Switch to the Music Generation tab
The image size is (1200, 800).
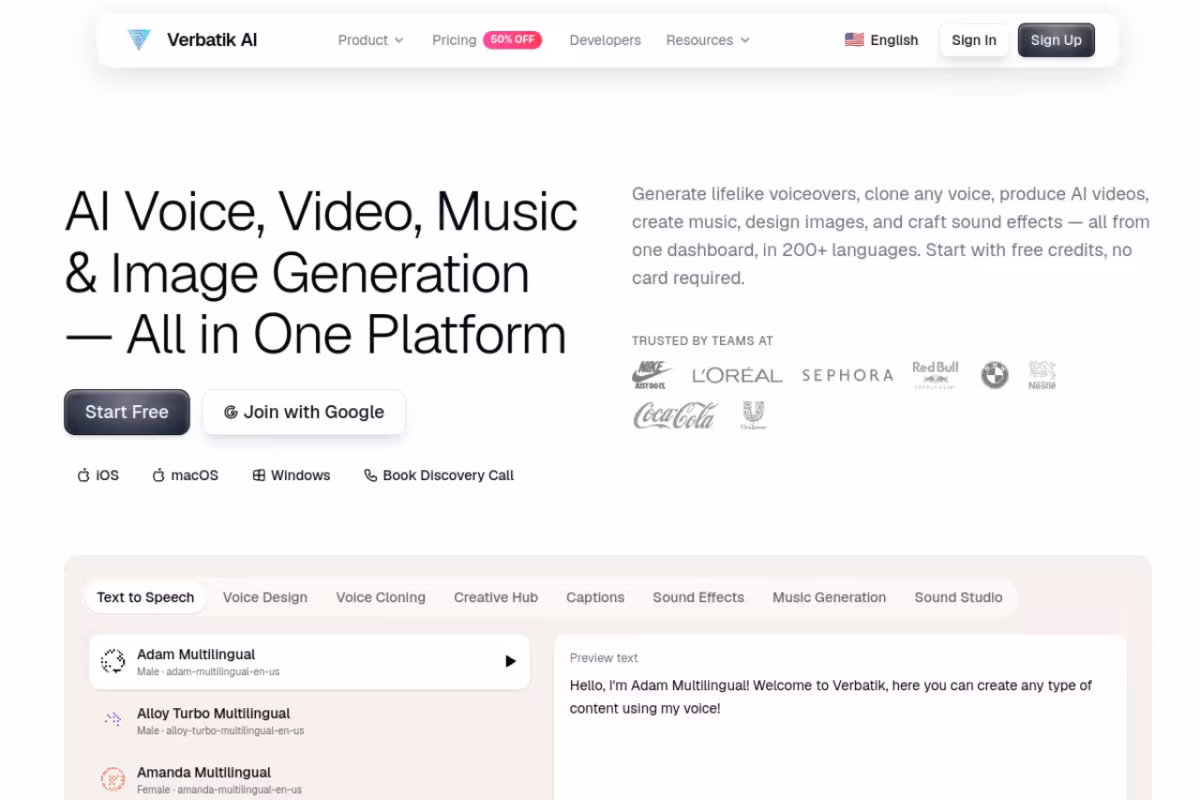(829, 597)
